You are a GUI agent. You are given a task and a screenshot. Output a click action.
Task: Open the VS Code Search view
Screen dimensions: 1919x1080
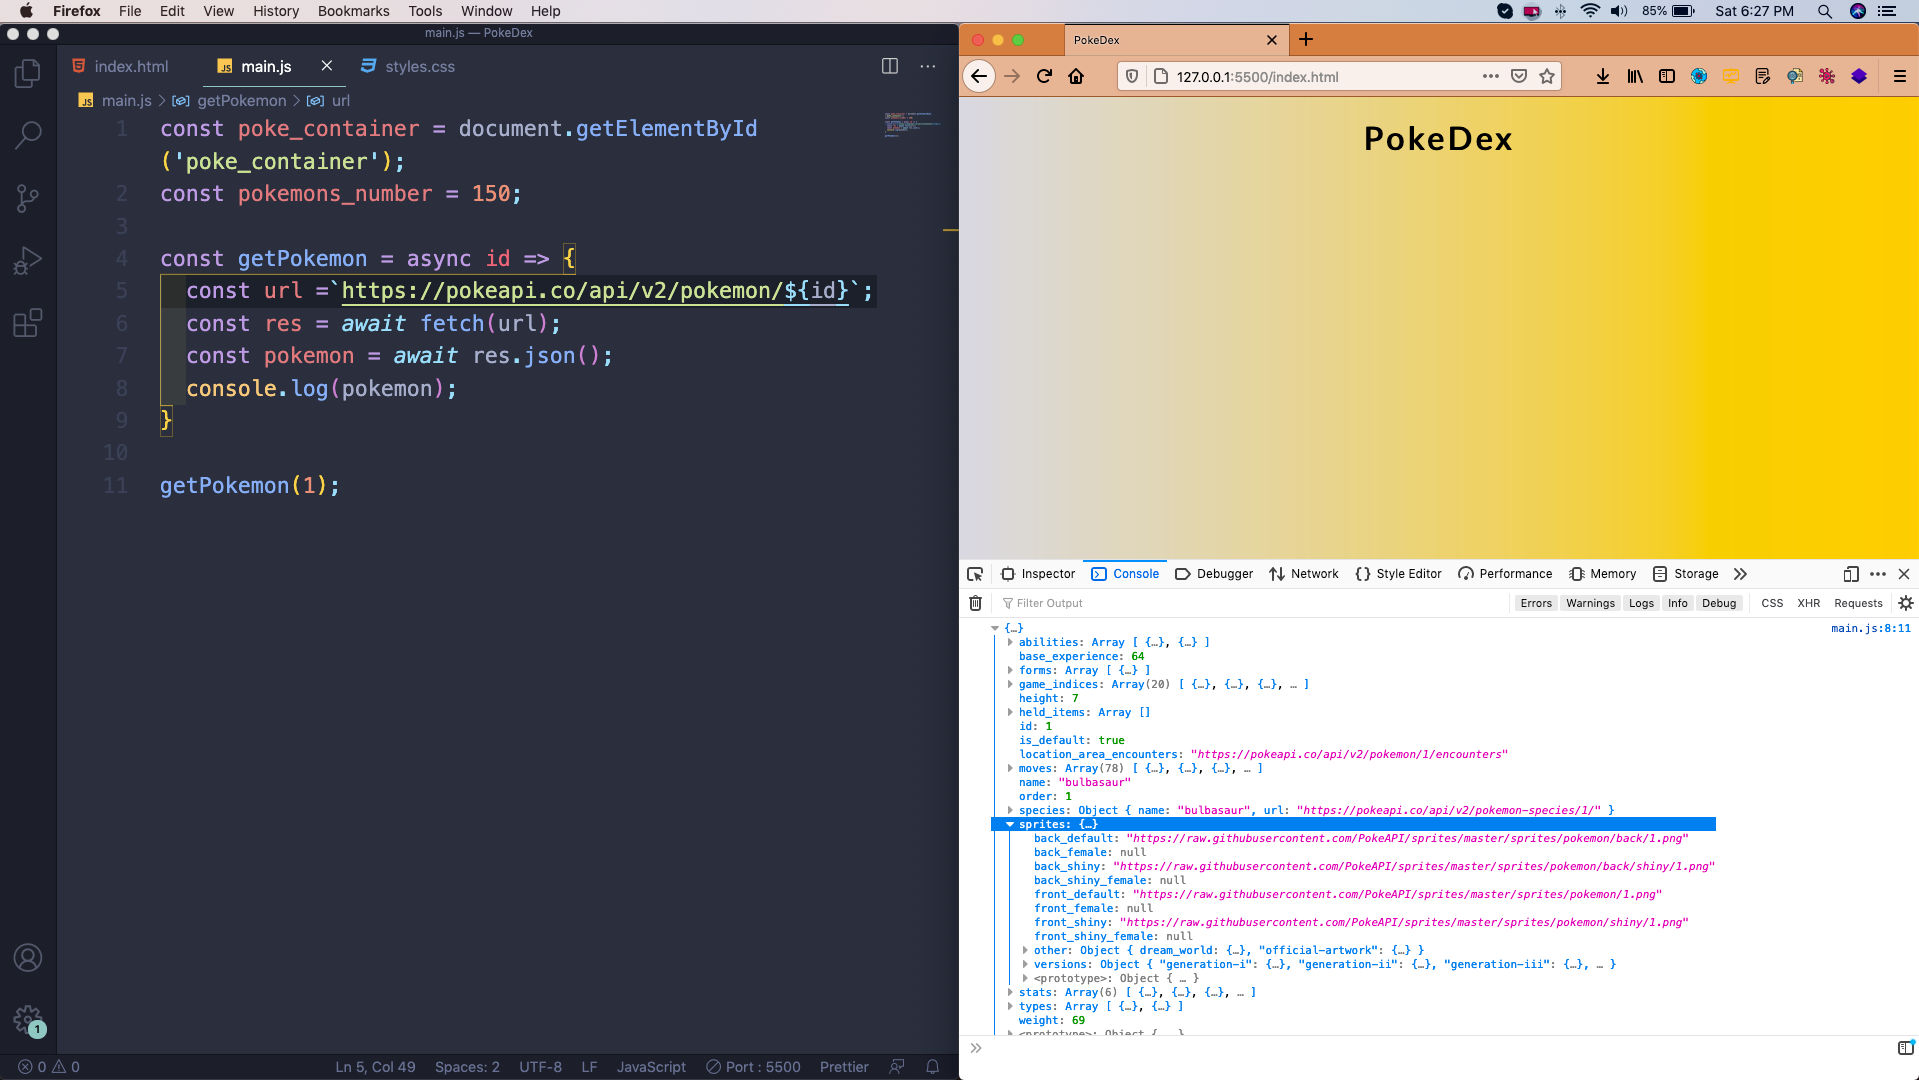pyautogui.click(x=28, y=135)
